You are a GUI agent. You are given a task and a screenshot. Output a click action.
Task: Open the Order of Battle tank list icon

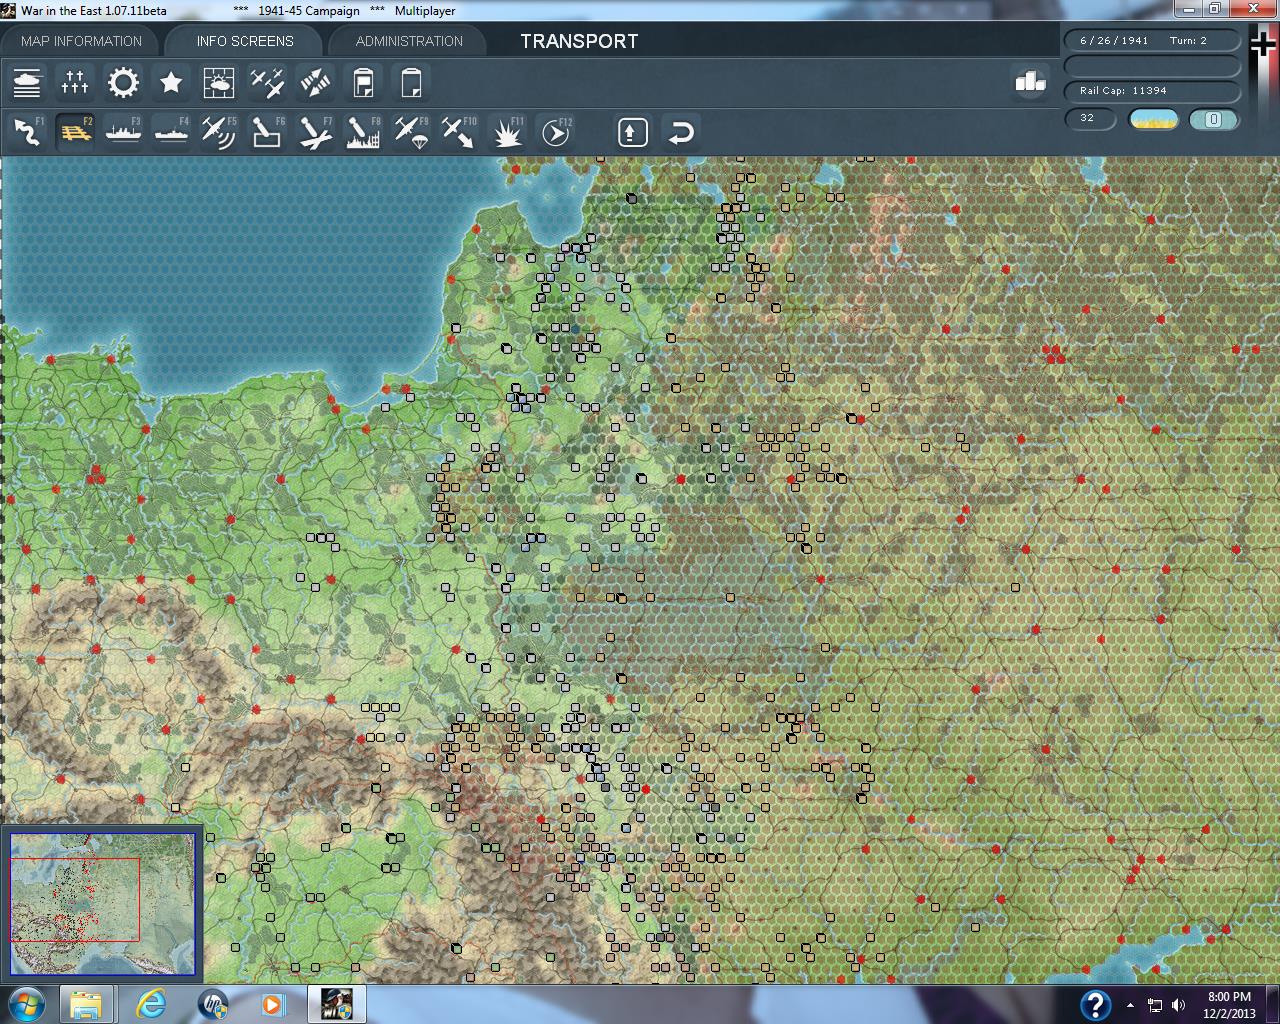tap(27, 82)
